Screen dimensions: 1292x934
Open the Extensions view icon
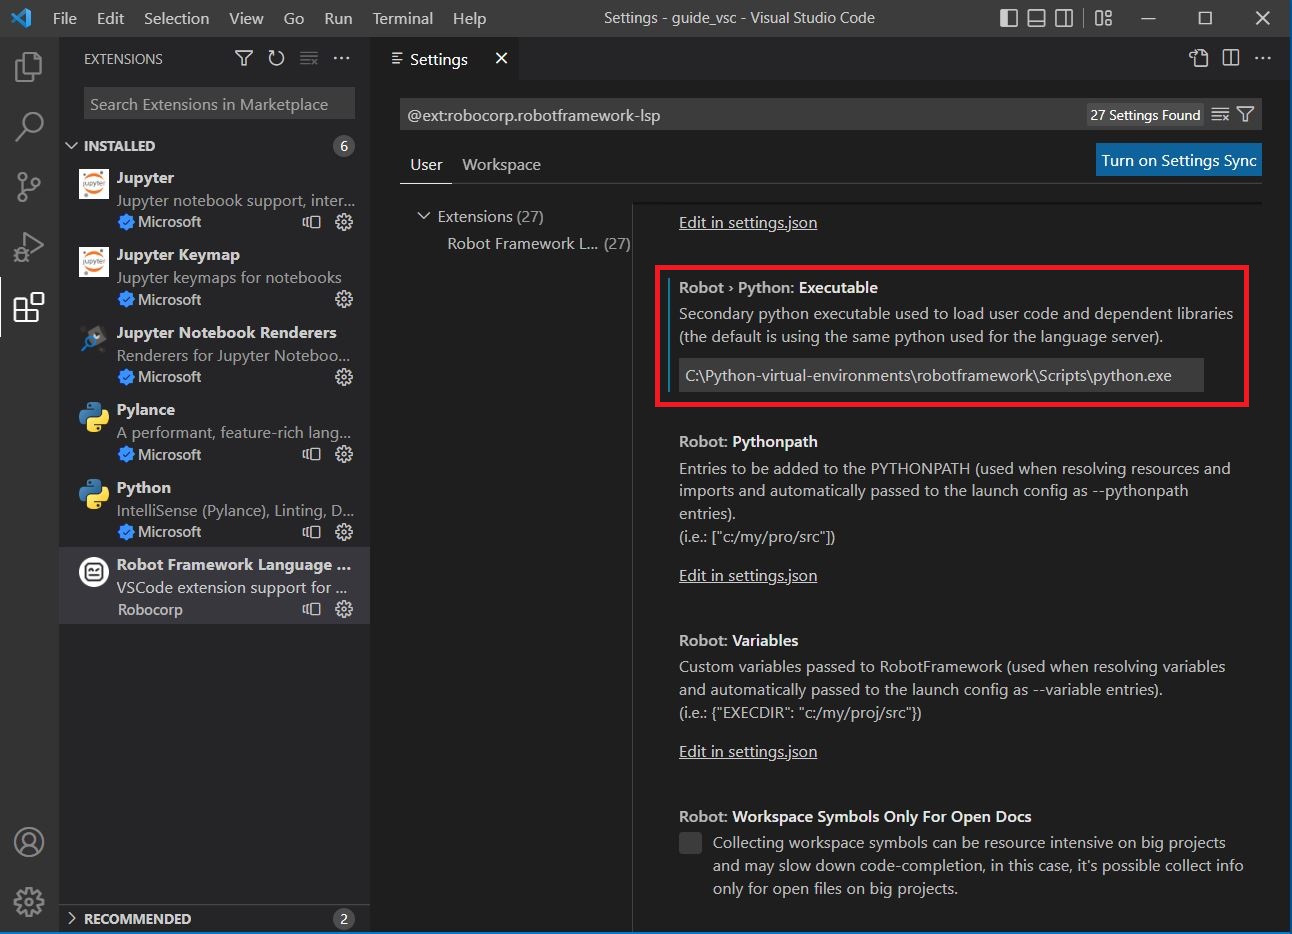pos(29,307)
